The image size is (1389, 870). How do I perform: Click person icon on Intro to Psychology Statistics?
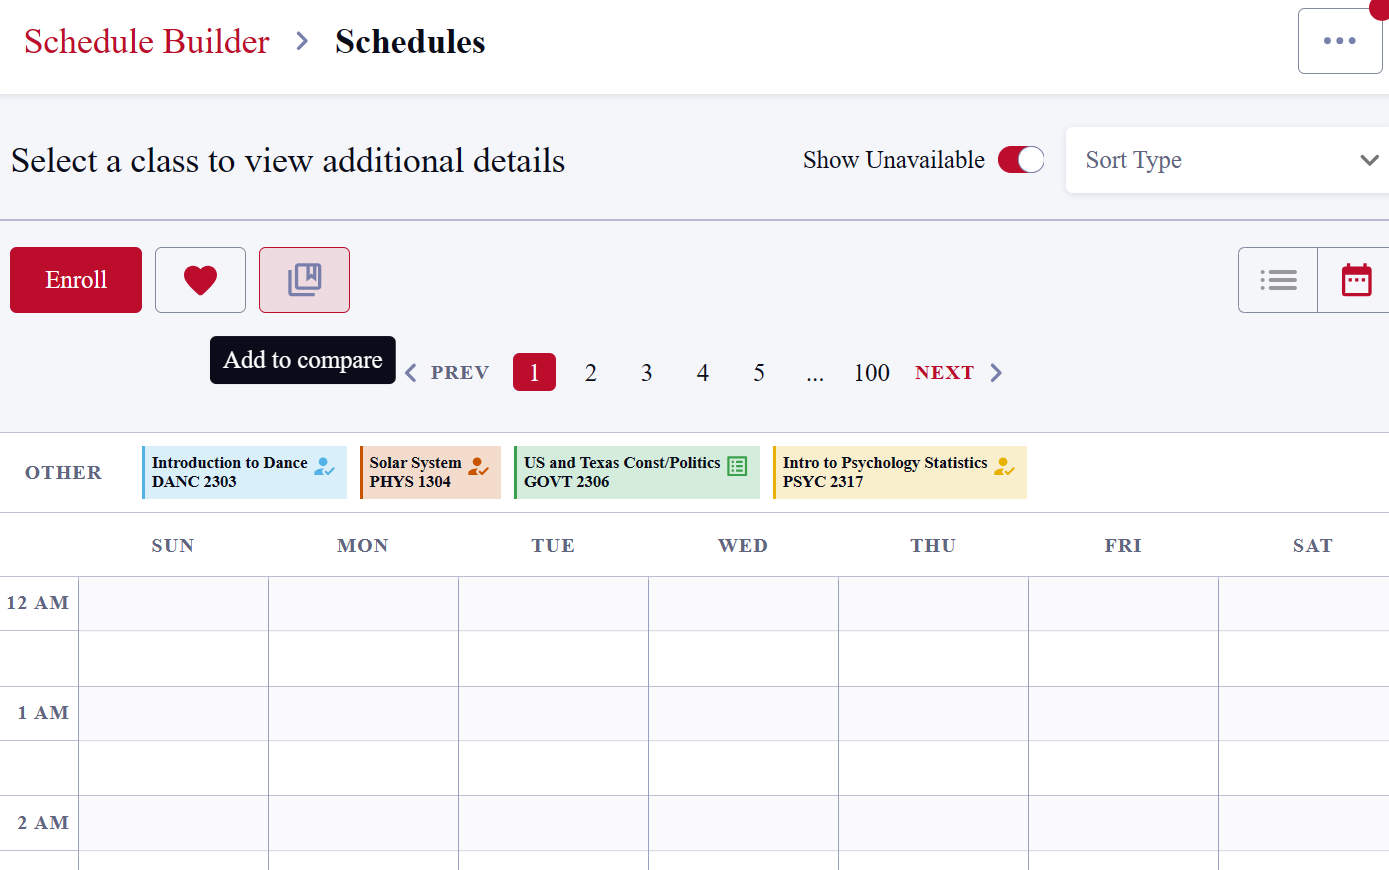(x=1004, y=466)
